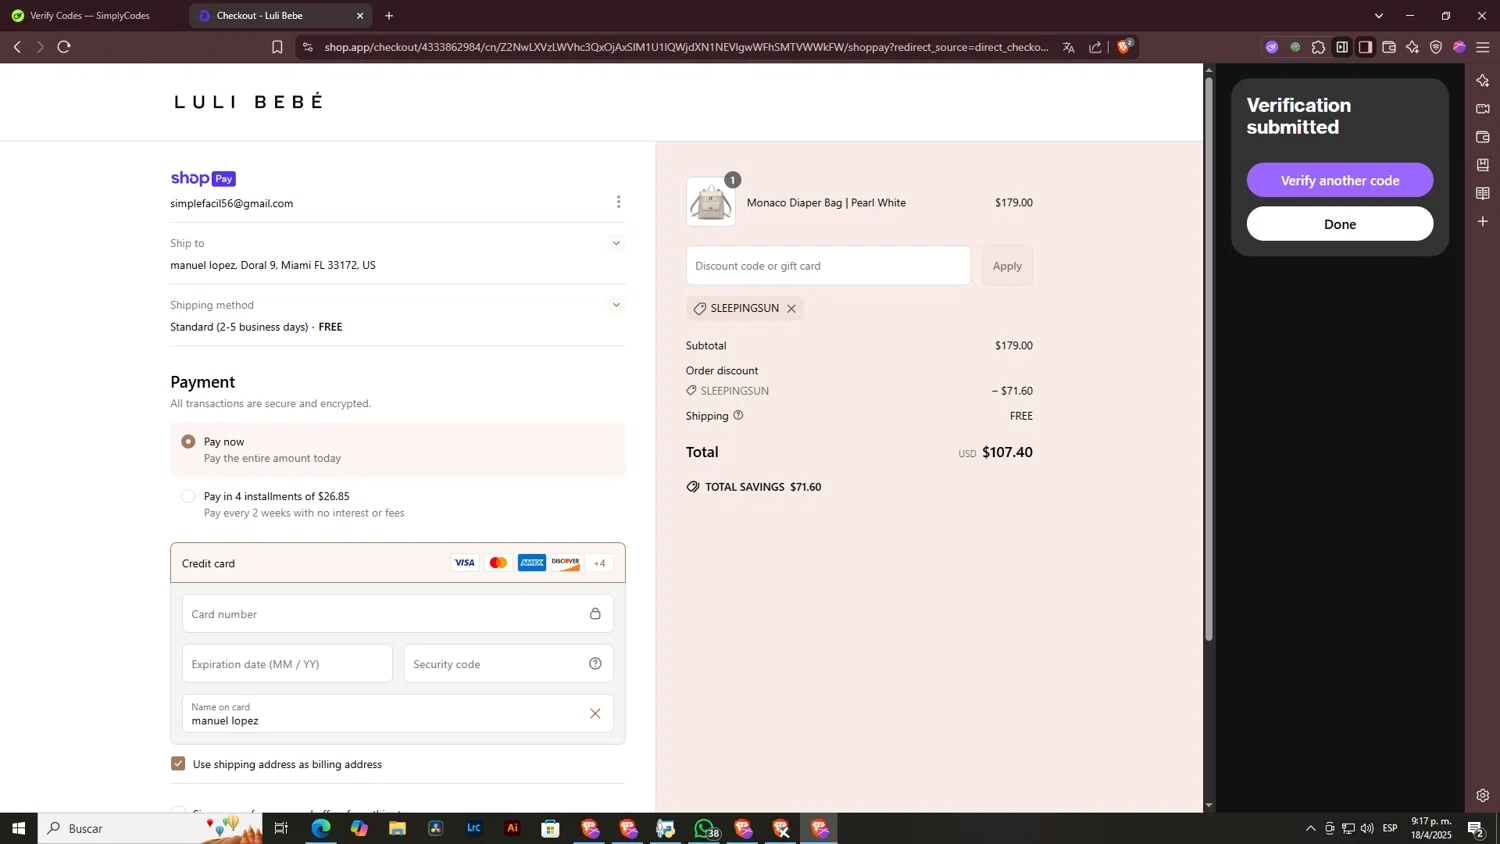Open the extensions puzzle icon
This screenshot has height=844, width=1500.
1318,47
